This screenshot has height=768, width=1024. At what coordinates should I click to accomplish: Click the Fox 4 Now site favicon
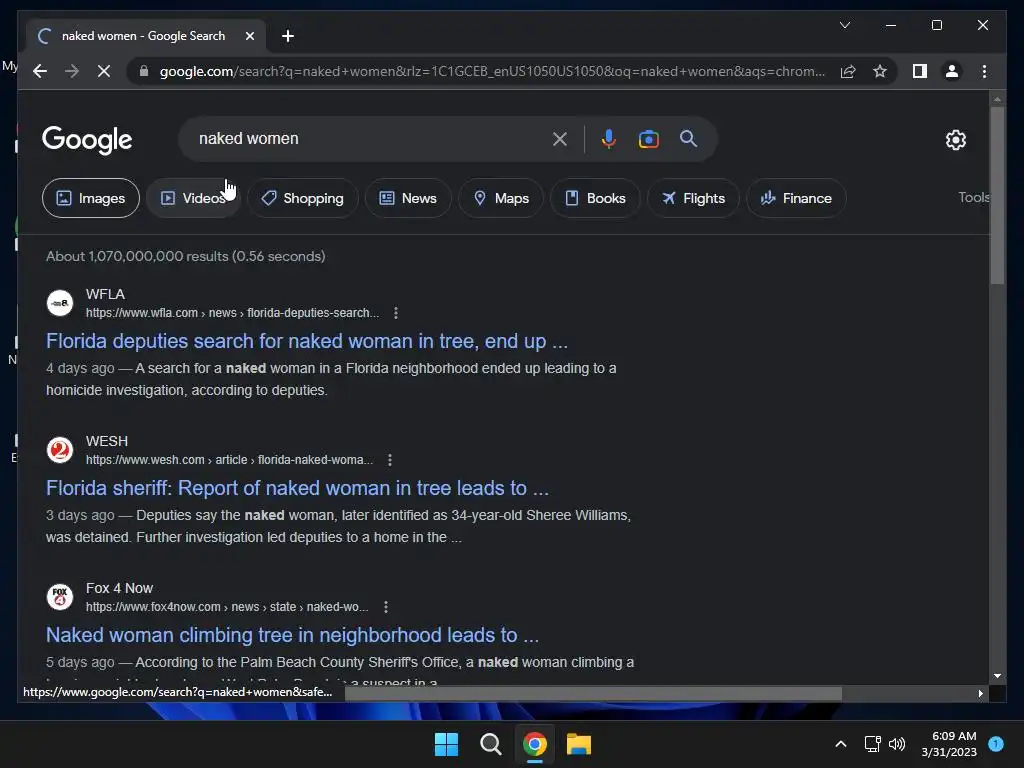(60, 597)
